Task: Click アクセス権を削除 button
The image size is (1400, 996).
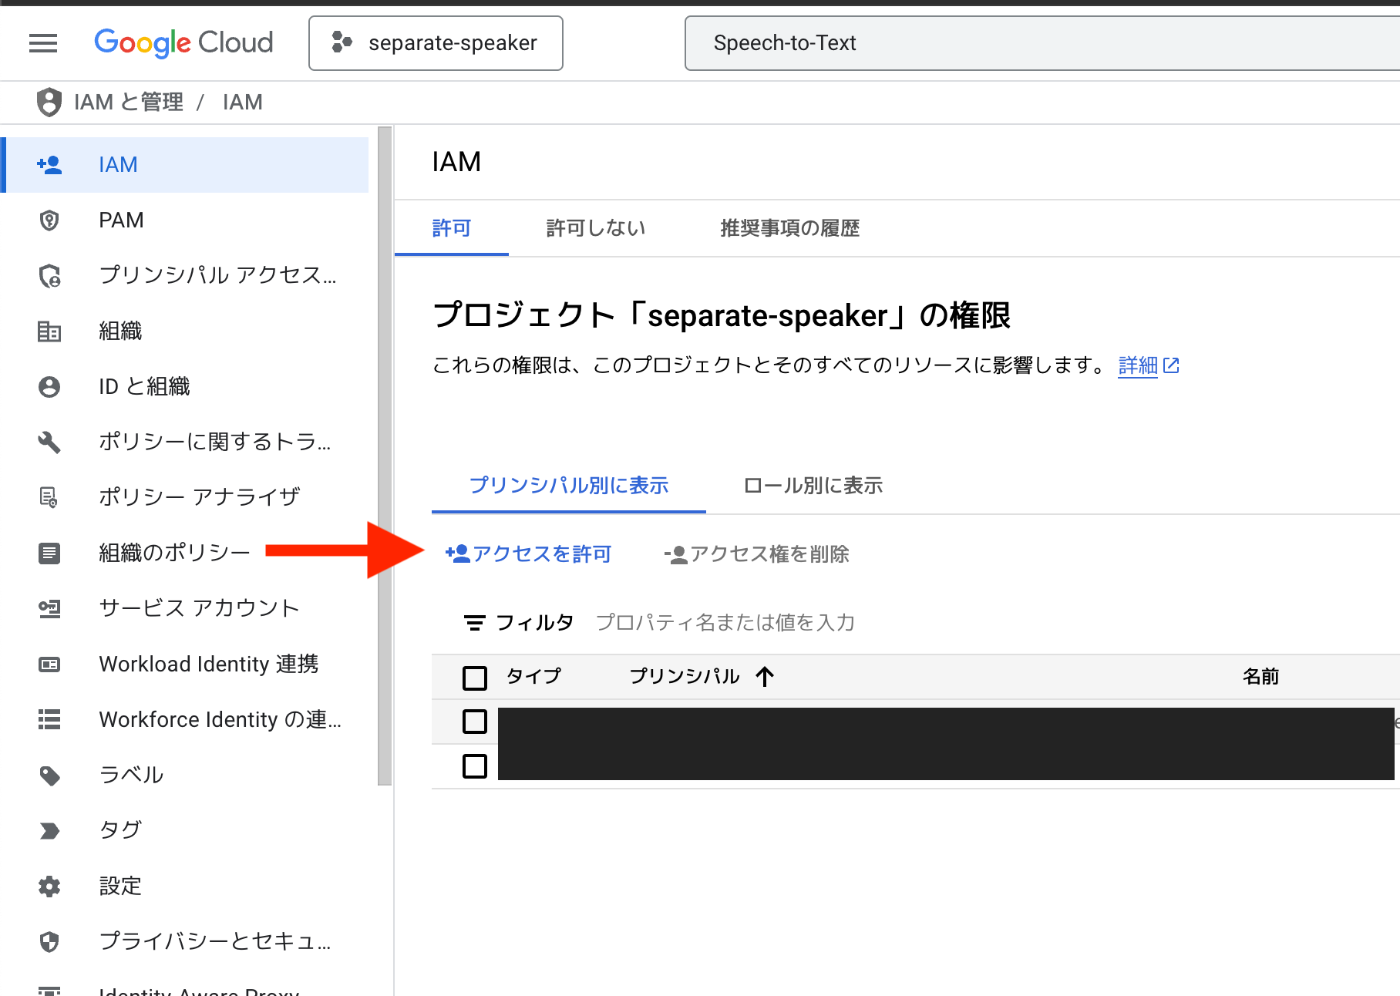Action: (x=757, y=554)
